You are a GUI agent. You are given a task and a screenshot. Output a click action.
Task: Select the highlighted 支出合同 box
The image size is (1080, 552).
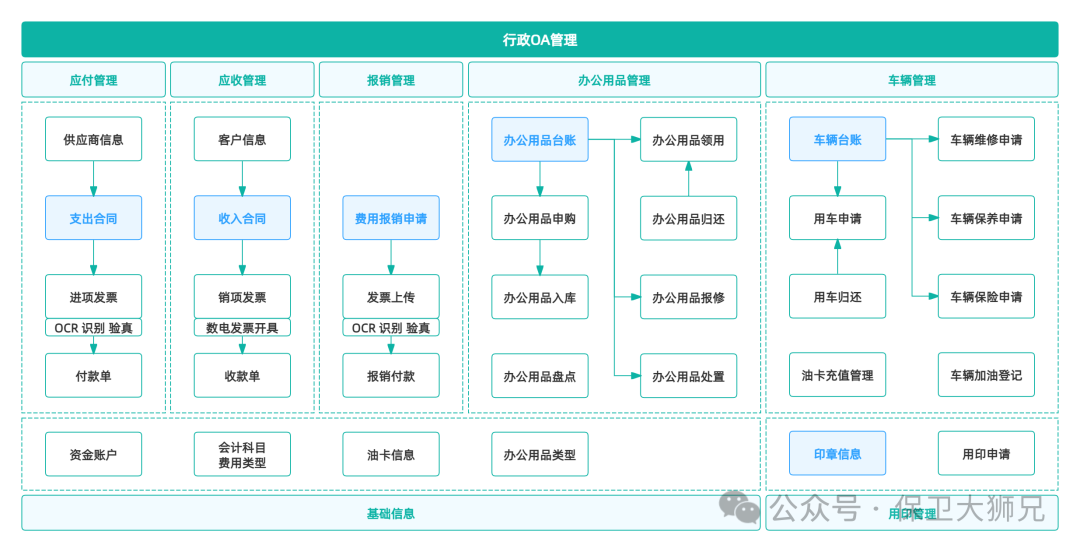pos(93,218)
